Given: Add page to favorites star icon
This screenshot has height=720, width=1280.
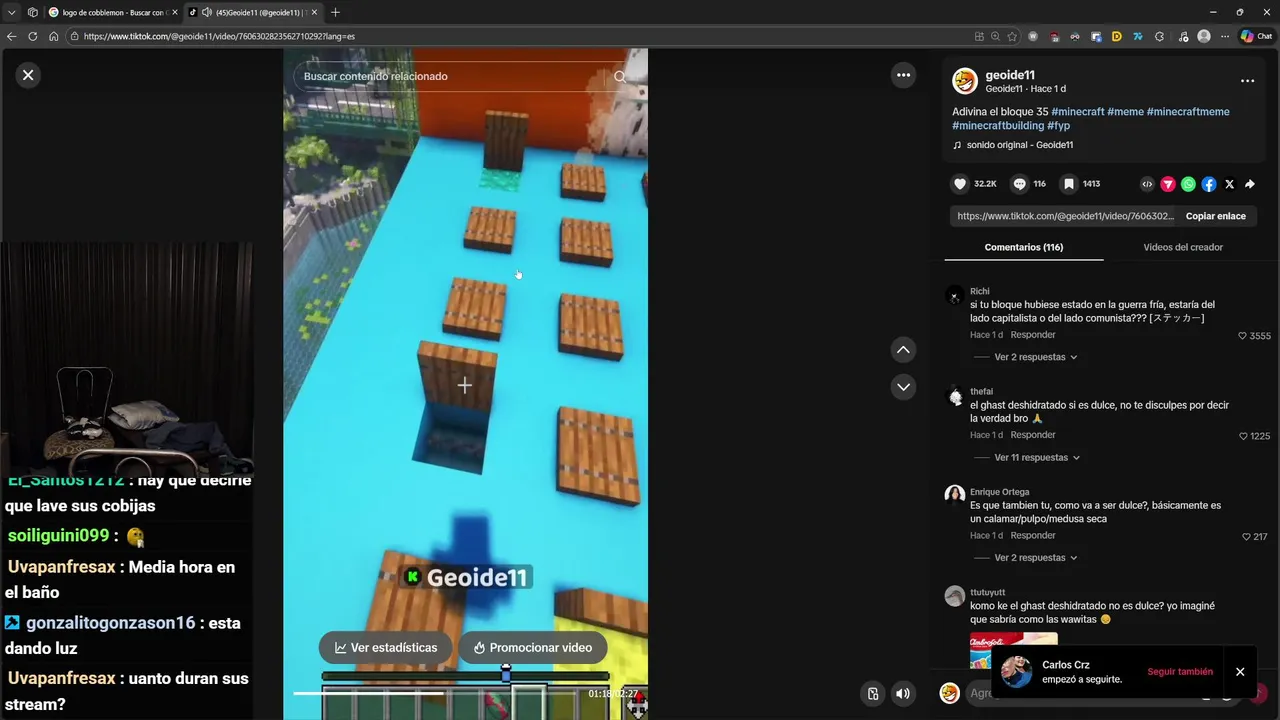Looking at the screenshot, I should [1012, 36].
